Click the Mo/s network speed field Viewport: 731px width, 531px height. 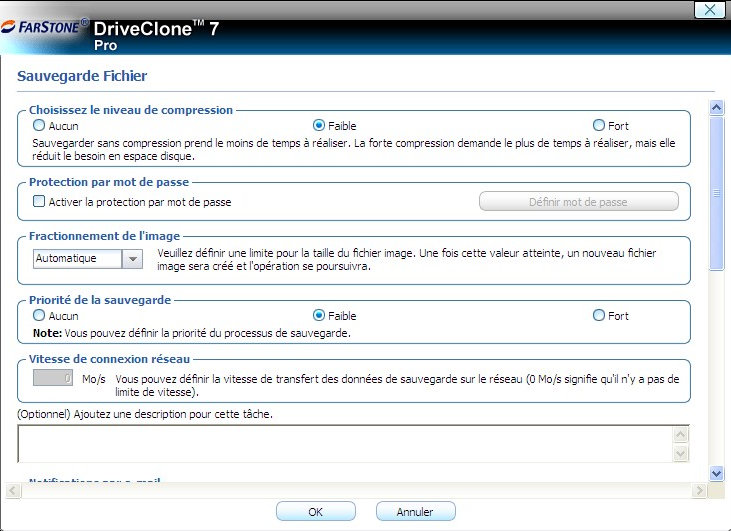53,378
